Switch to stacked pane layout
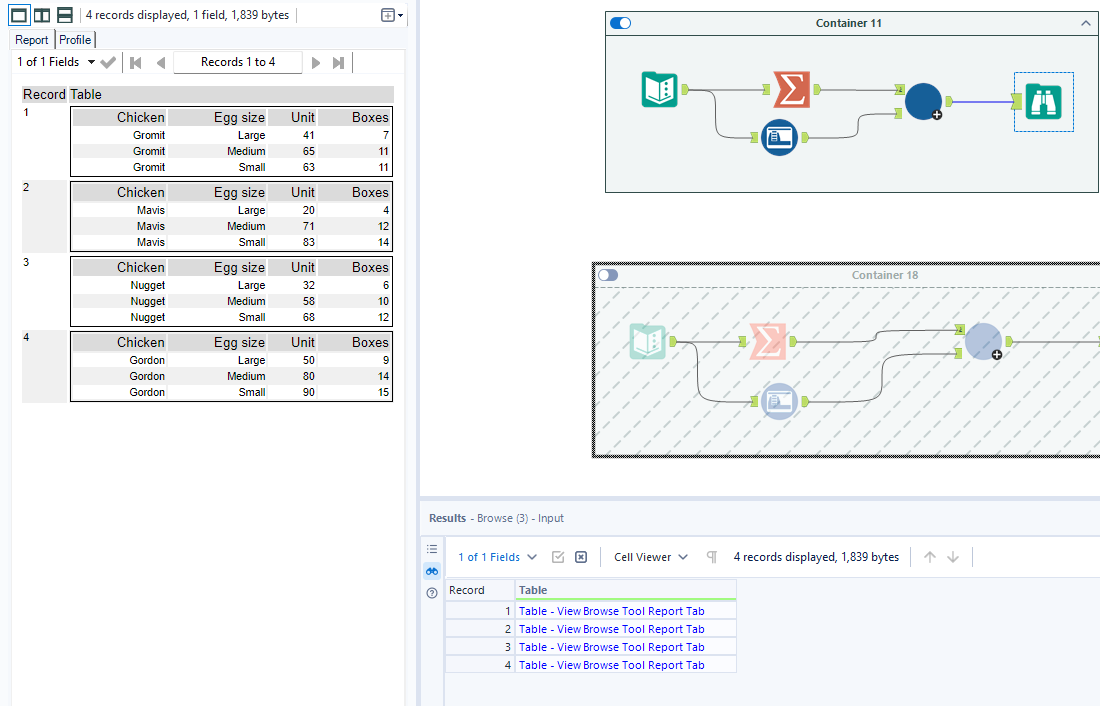The image size is (1100, 706). [x=65, y=15]
